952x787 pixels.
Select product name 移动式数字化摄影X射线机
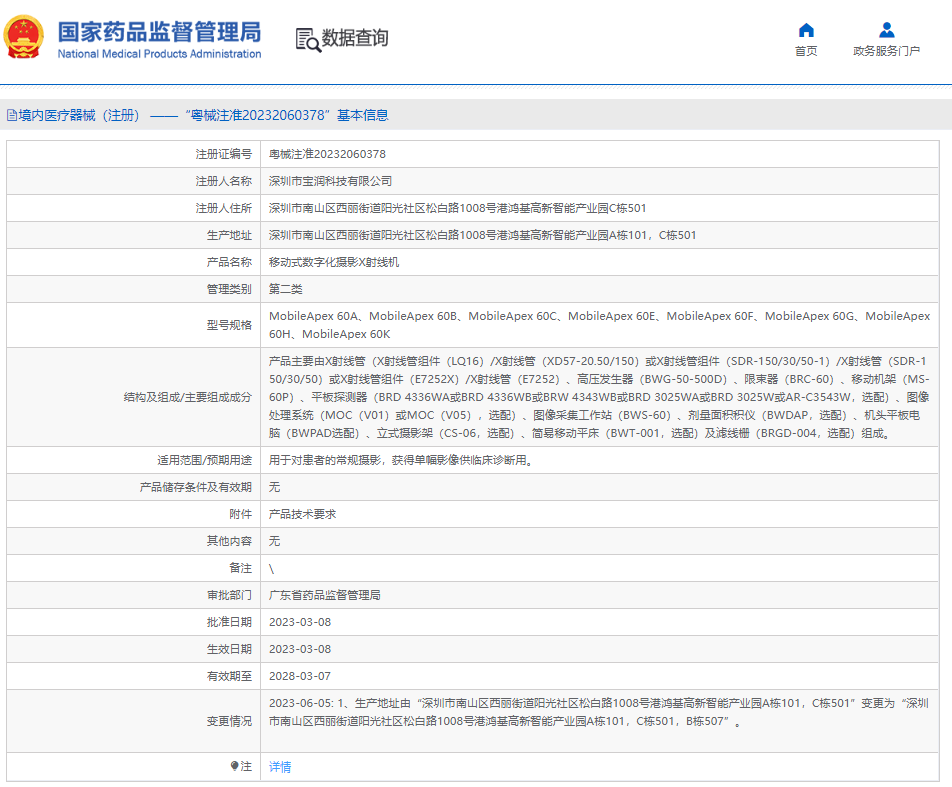pos(334,262)
